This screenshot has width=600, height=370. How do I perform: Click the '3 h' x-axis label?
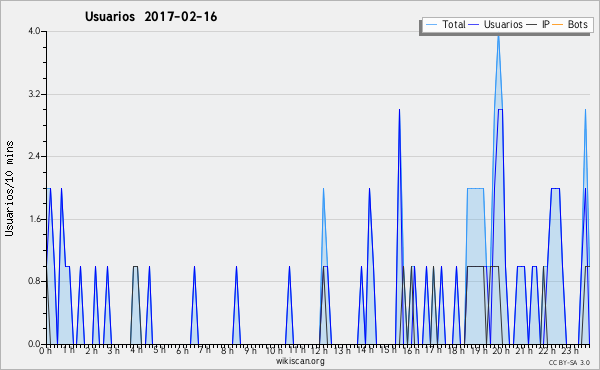coord(114,350)
